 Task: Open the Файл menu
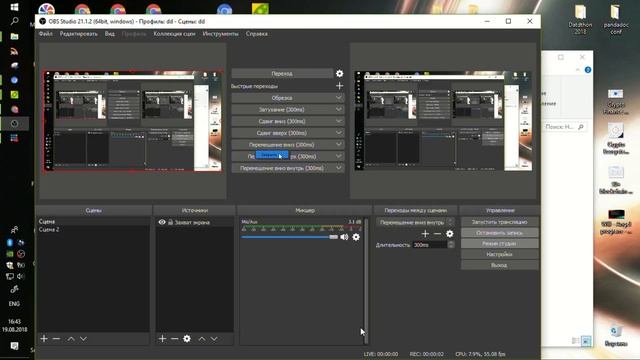46,34
